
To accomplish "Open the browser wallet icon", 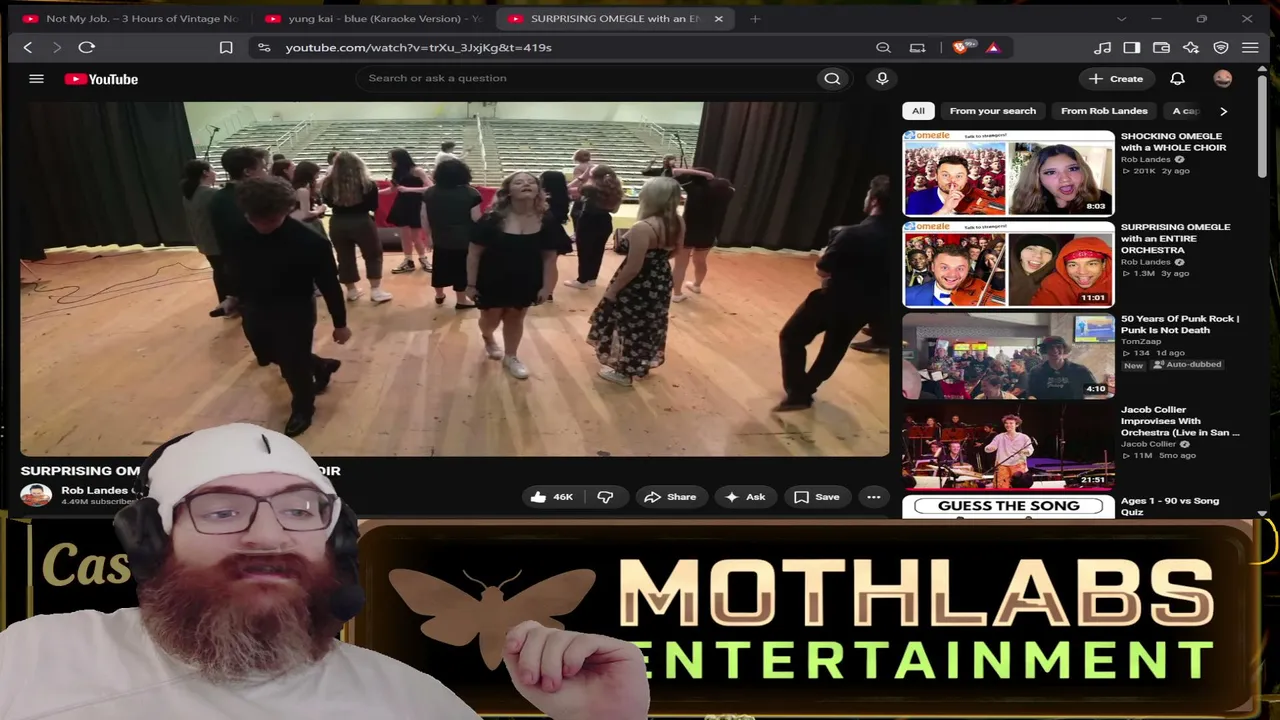I will pyautogui.click(x=1161, y=47).
